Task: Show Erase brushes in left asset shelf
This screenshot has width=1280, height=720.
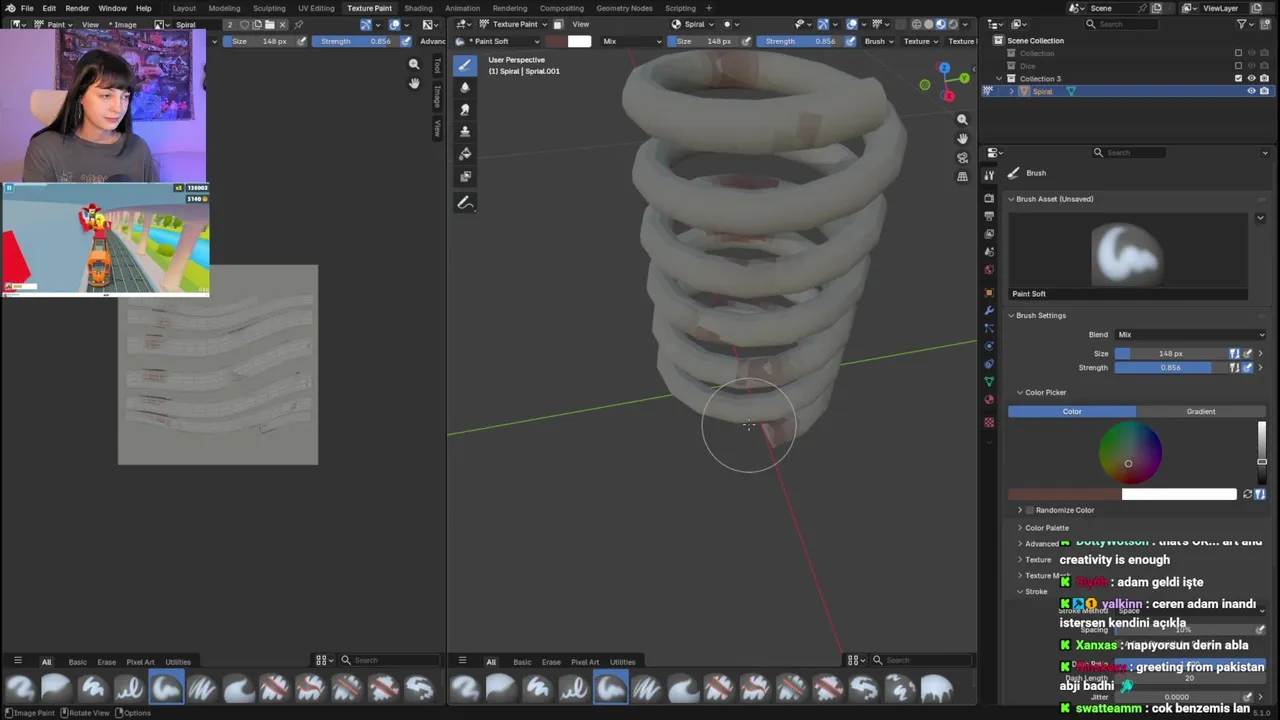Action: (106, 661)
